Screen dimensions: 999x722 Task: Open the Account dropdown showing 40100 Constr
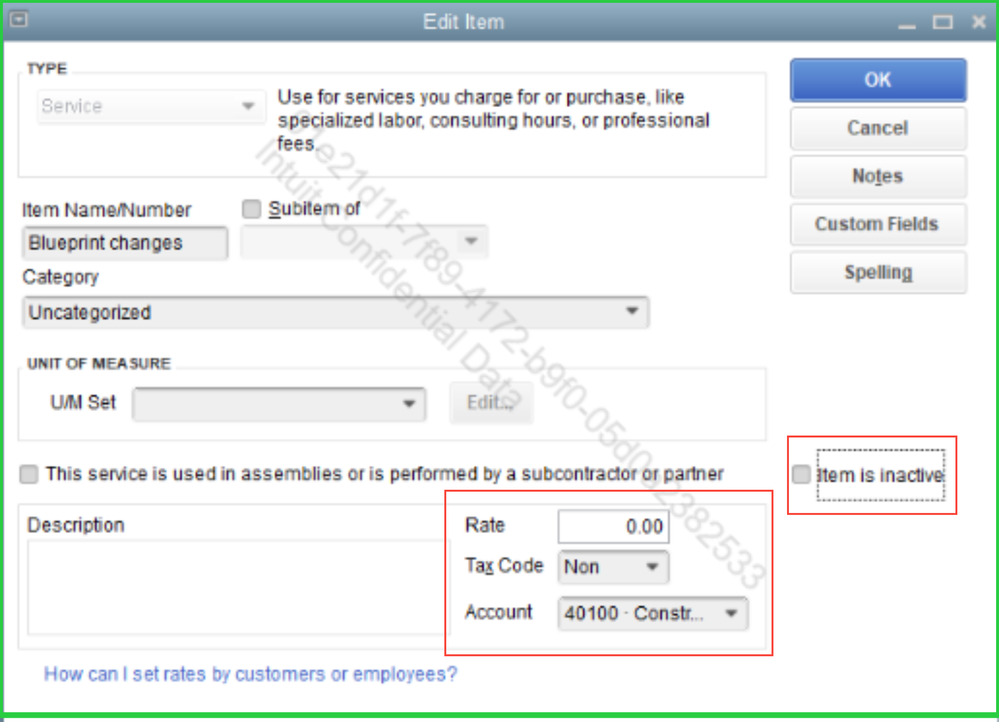729,613
